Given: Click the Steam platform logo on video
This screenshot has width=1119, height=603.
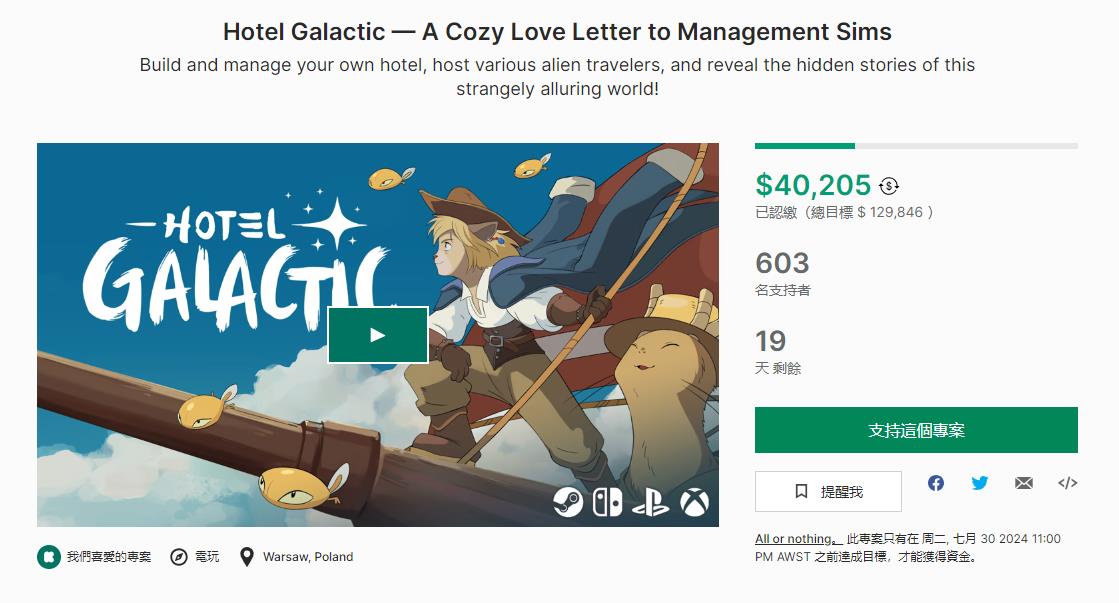Looking at the screenshot, I should pos(568,502).
